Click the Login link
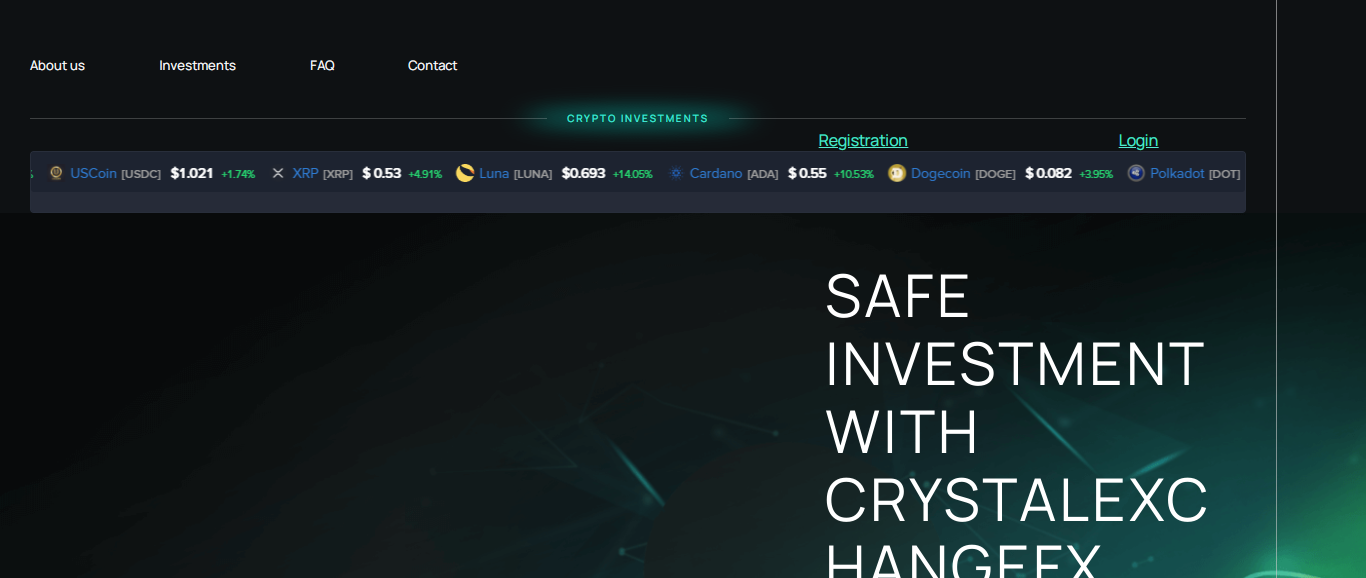The height and width of the screenshot is (578, 1366). (1138, 140)
